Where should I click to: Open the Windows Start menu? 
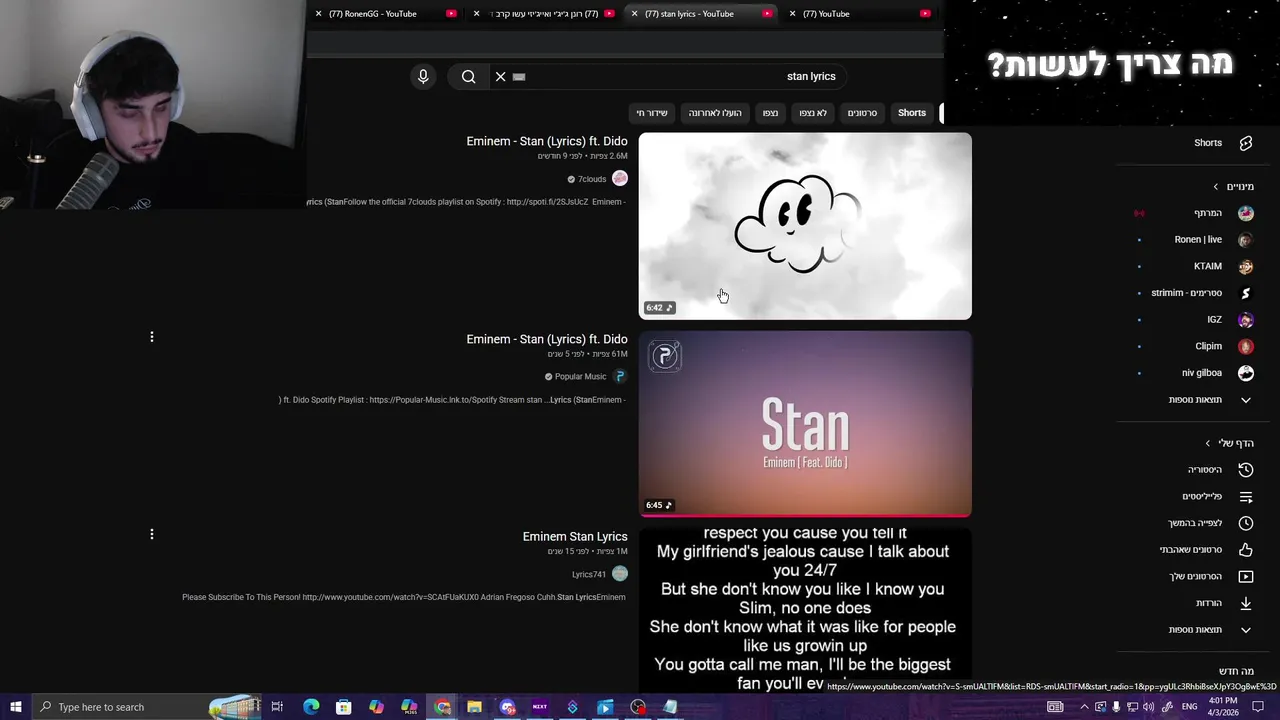15,707
